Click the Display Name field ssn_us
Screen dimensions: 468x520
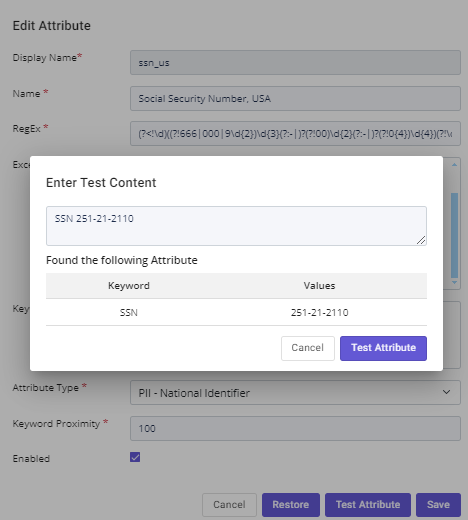295,63
